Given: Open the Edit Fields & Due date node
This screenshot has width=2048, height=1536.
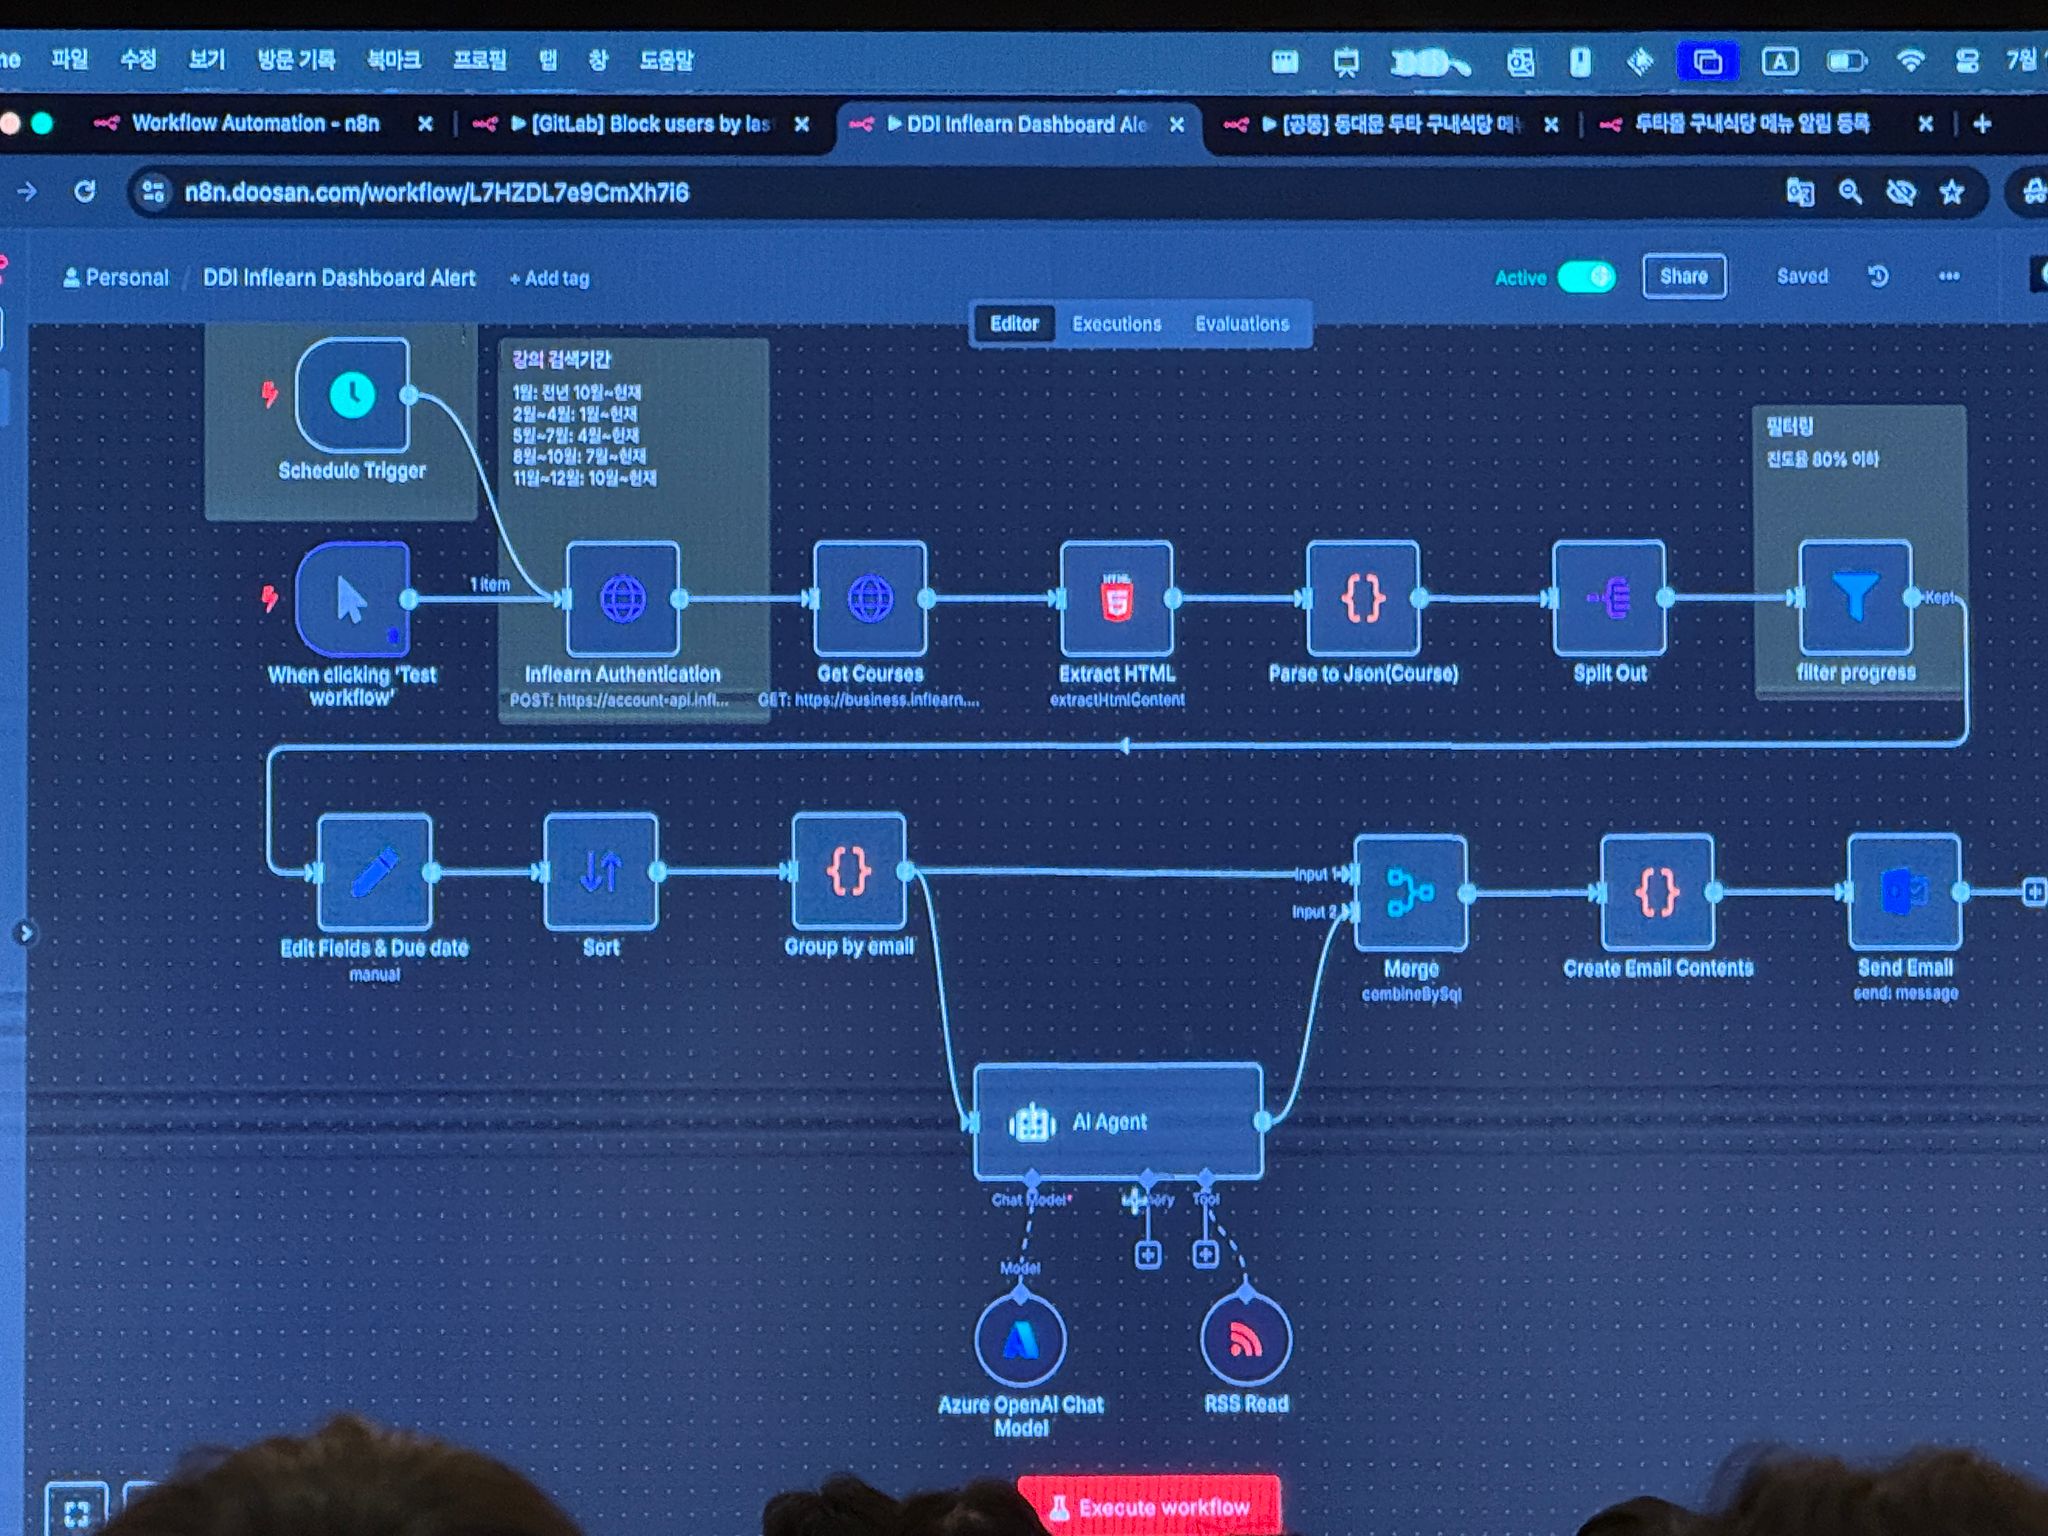Looking at the screenshot, I should pos(374,872).
